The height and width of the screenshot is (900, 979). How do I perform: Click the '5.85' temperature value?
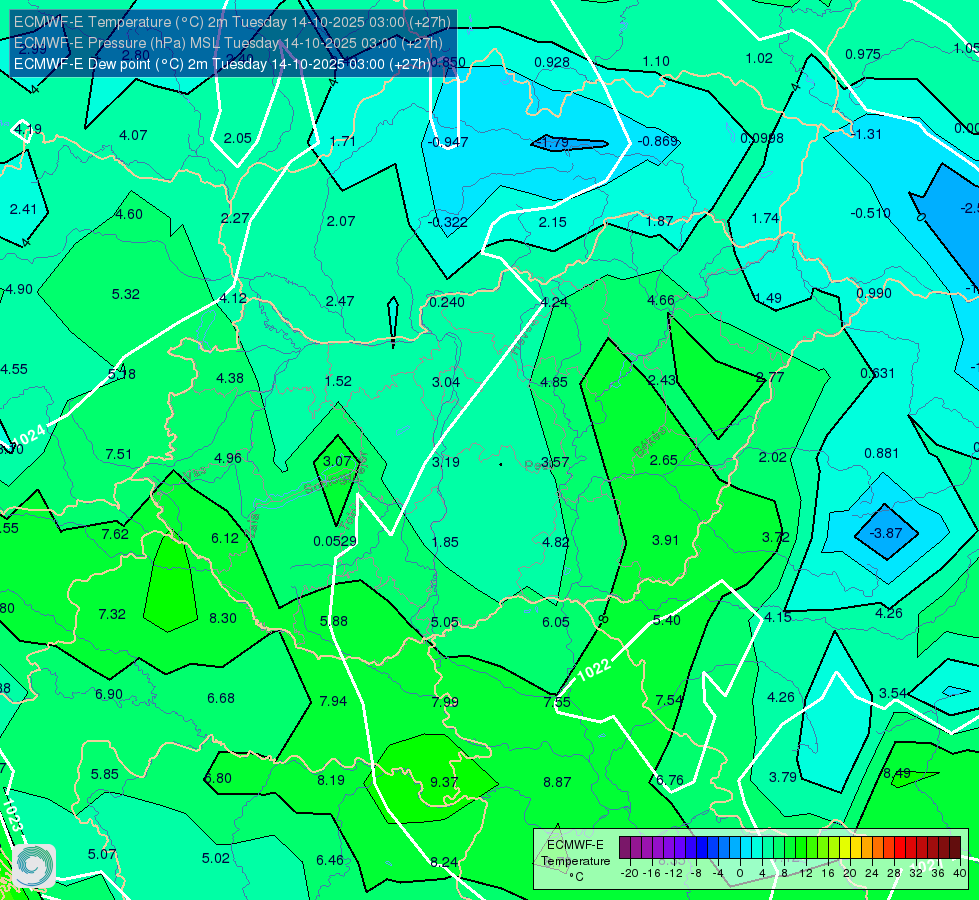point(105,774)
